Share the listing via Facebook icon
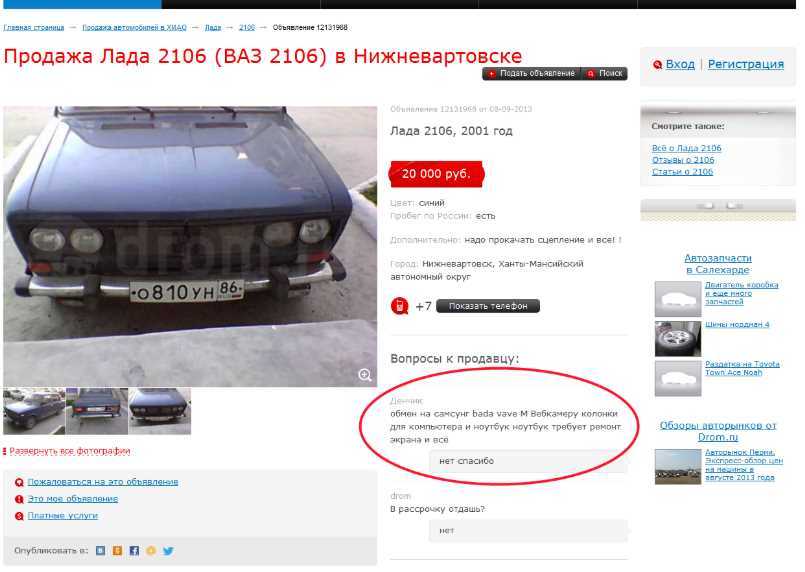This screenshot has height=572, width=805. pyautogui.click(x=134, y=550)
